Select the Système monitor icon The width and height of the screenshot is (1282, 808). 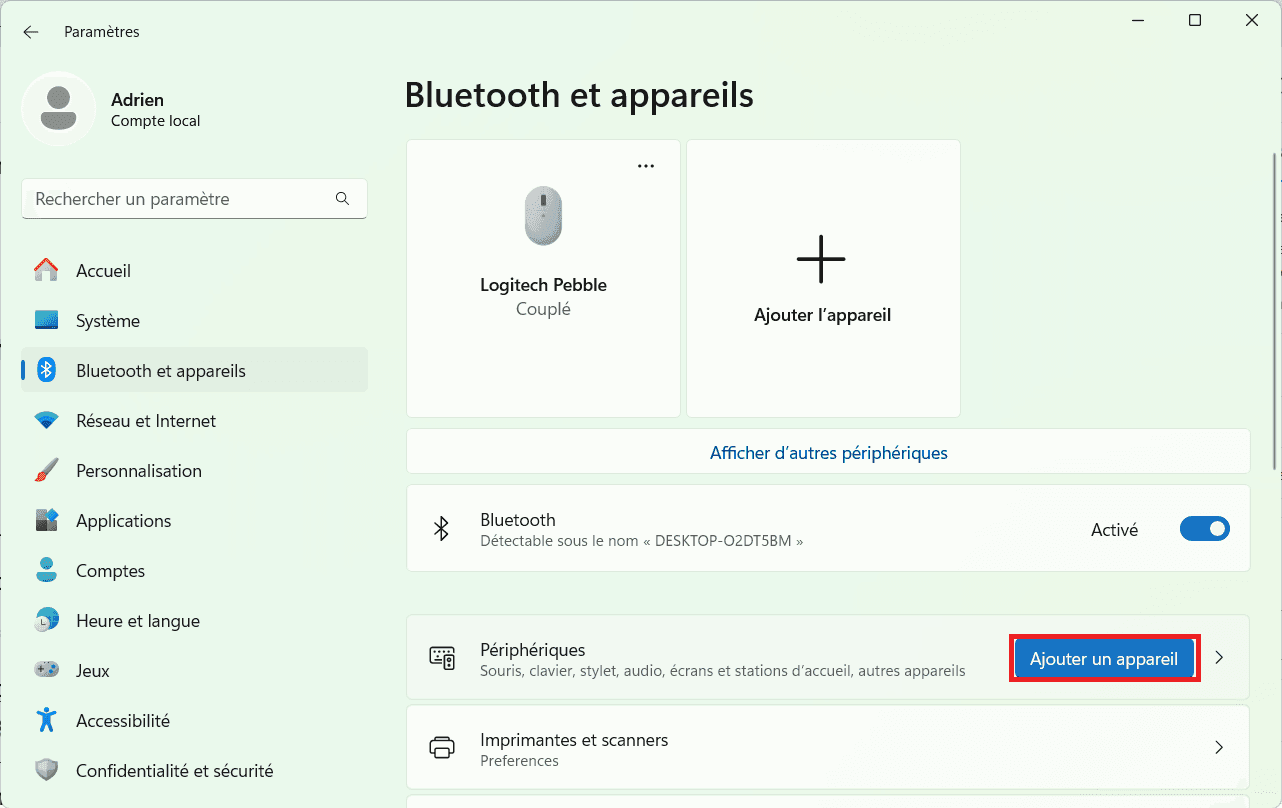(x=46, y=321)
